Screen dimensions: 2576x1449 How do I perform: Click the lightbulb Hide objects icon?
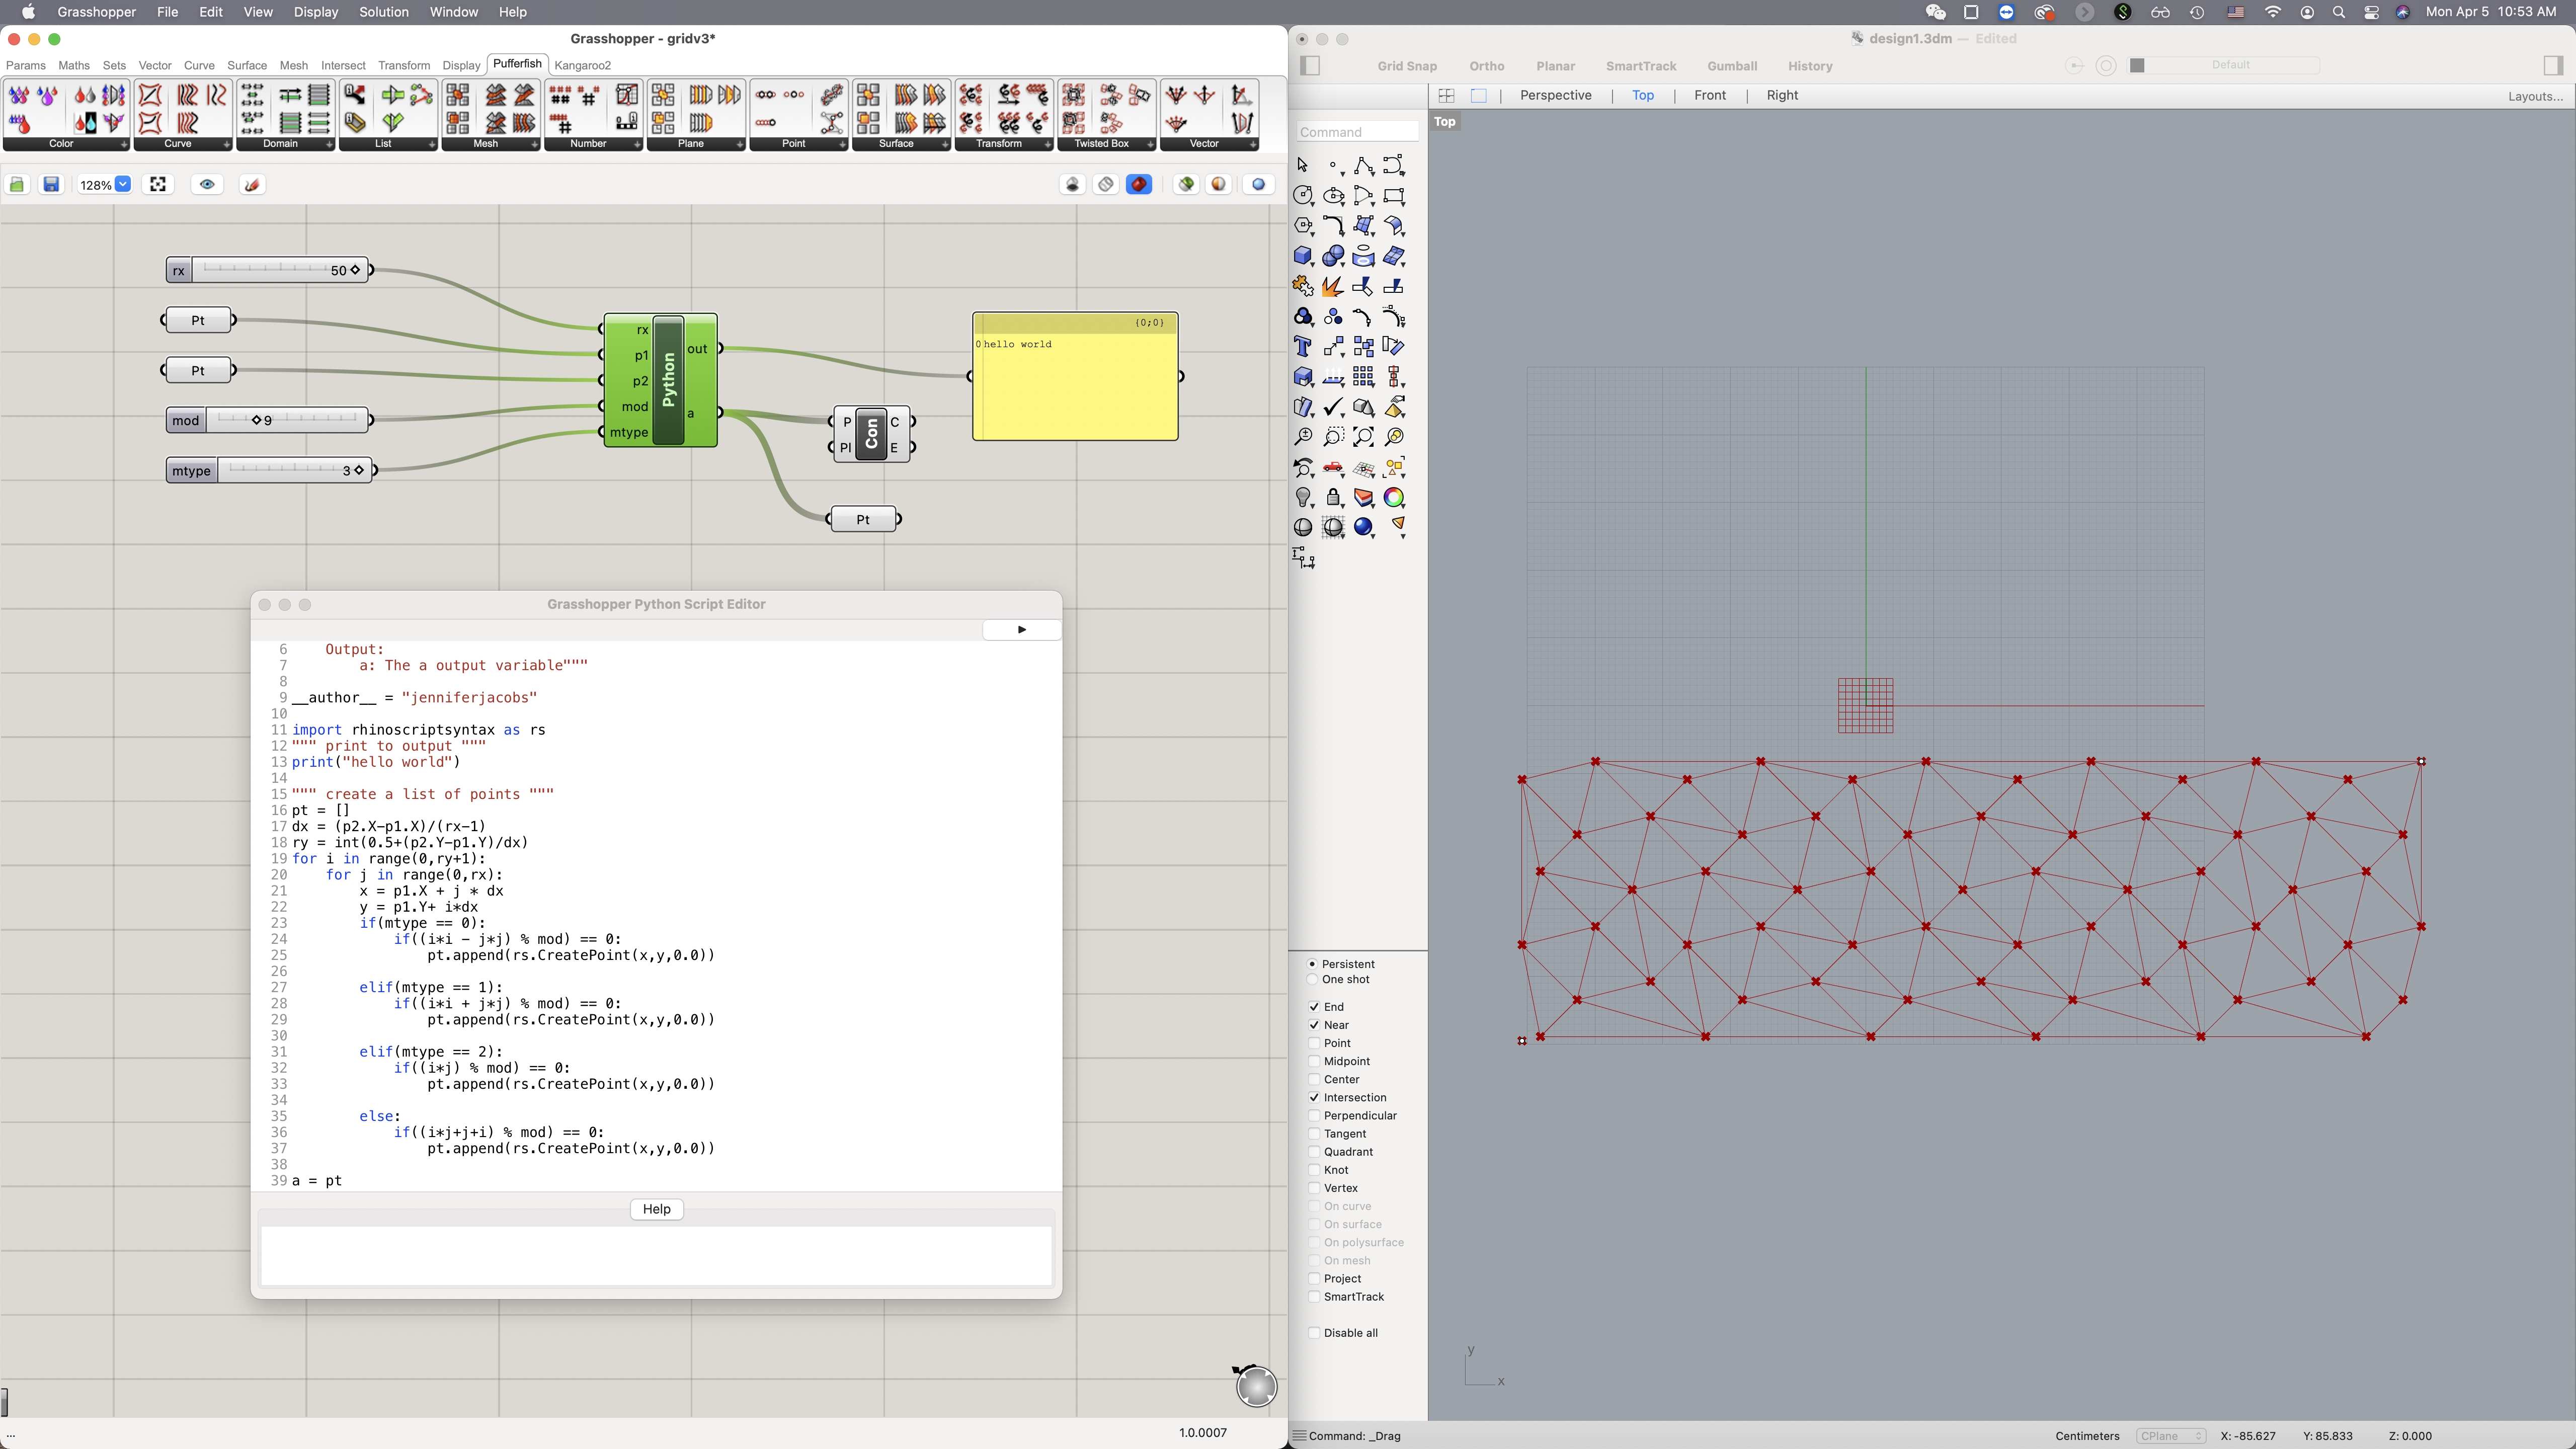tap(1302, 497)
